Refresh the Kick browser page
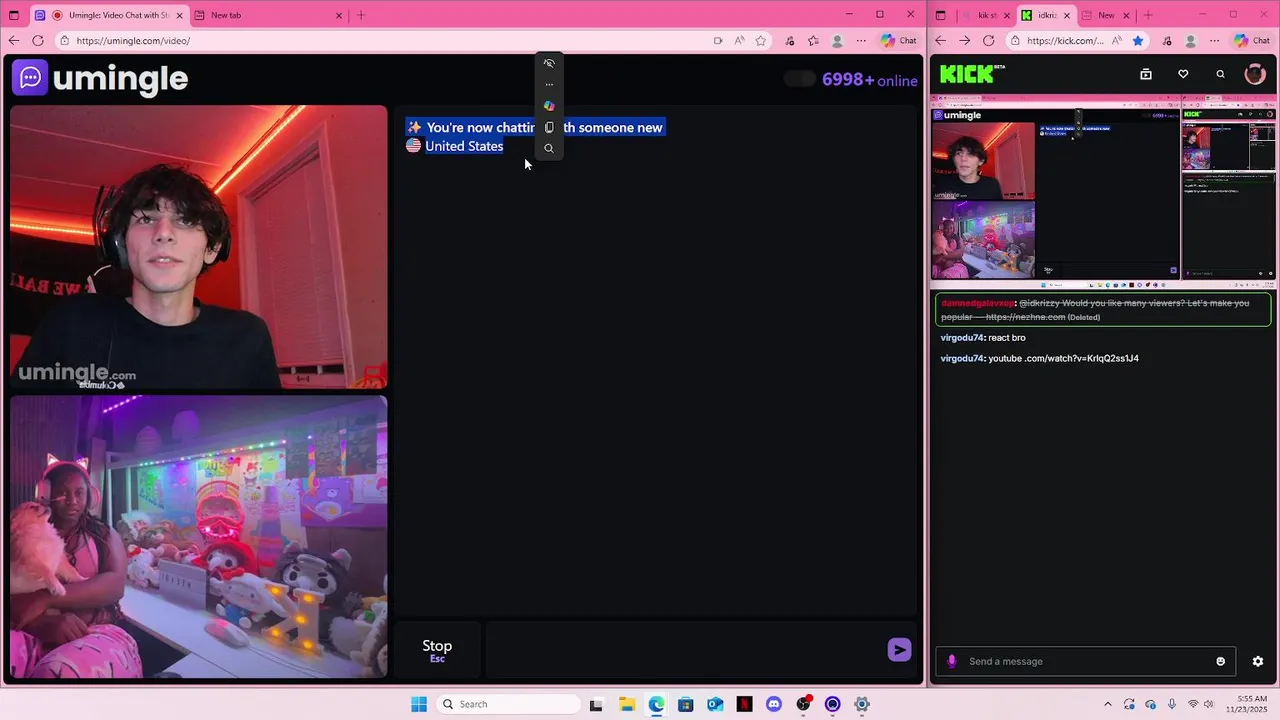The image size is (1280, 720). point(989,41)
